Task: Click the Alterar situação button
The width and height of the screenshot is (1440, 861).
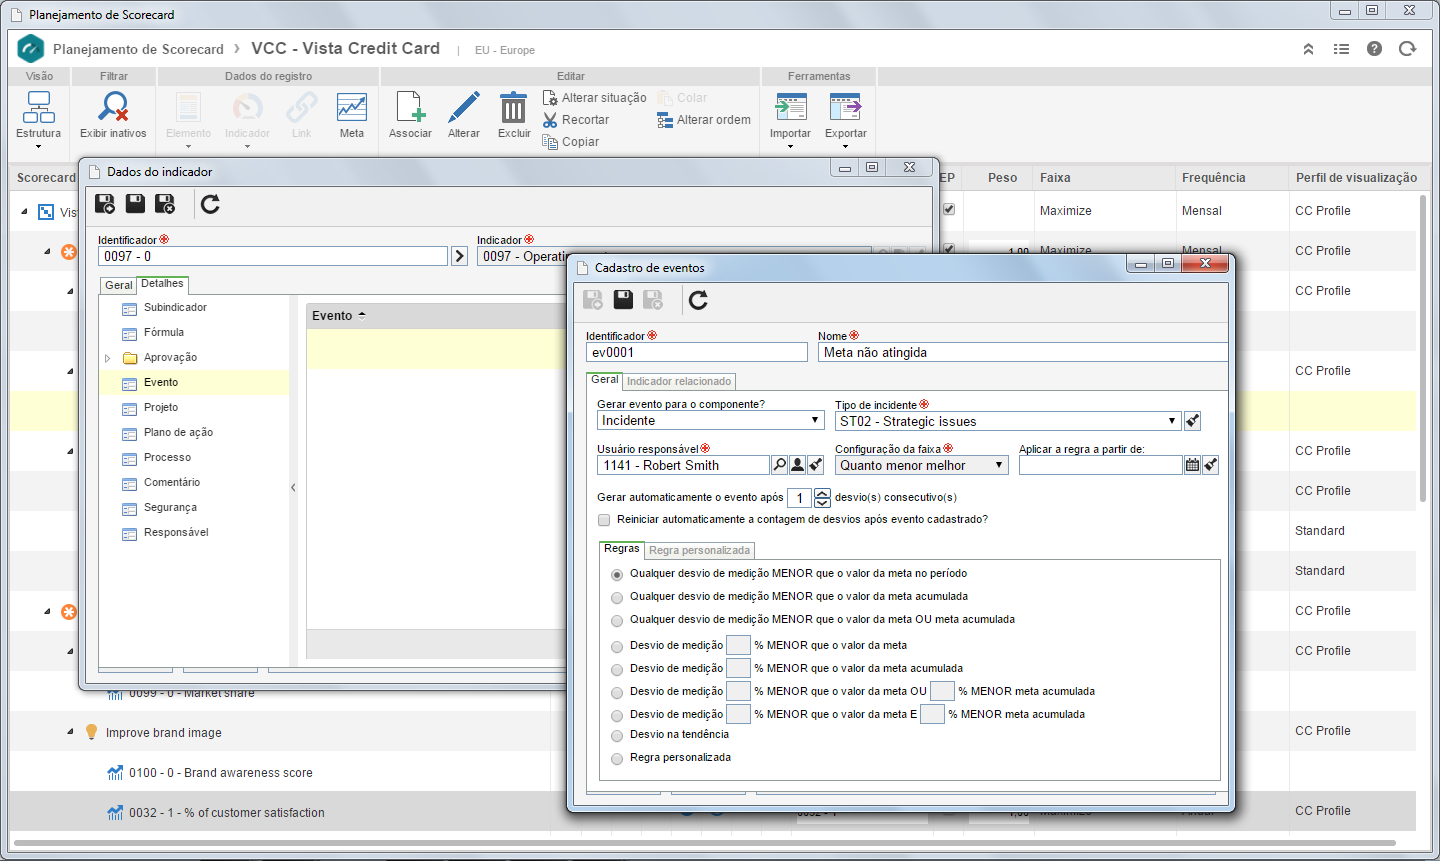Action: [x=594, y=98]
